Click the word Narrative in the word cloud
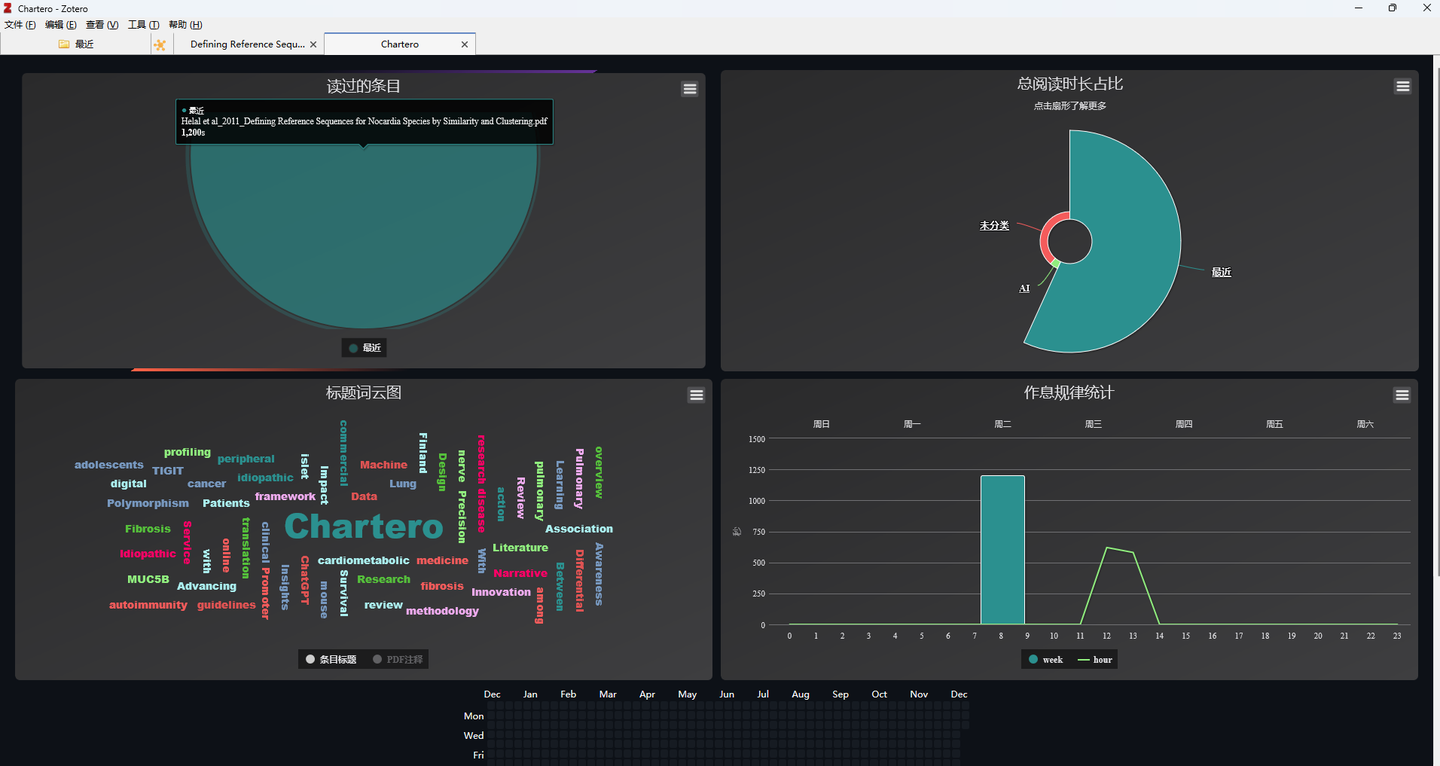 coord(520,574)
